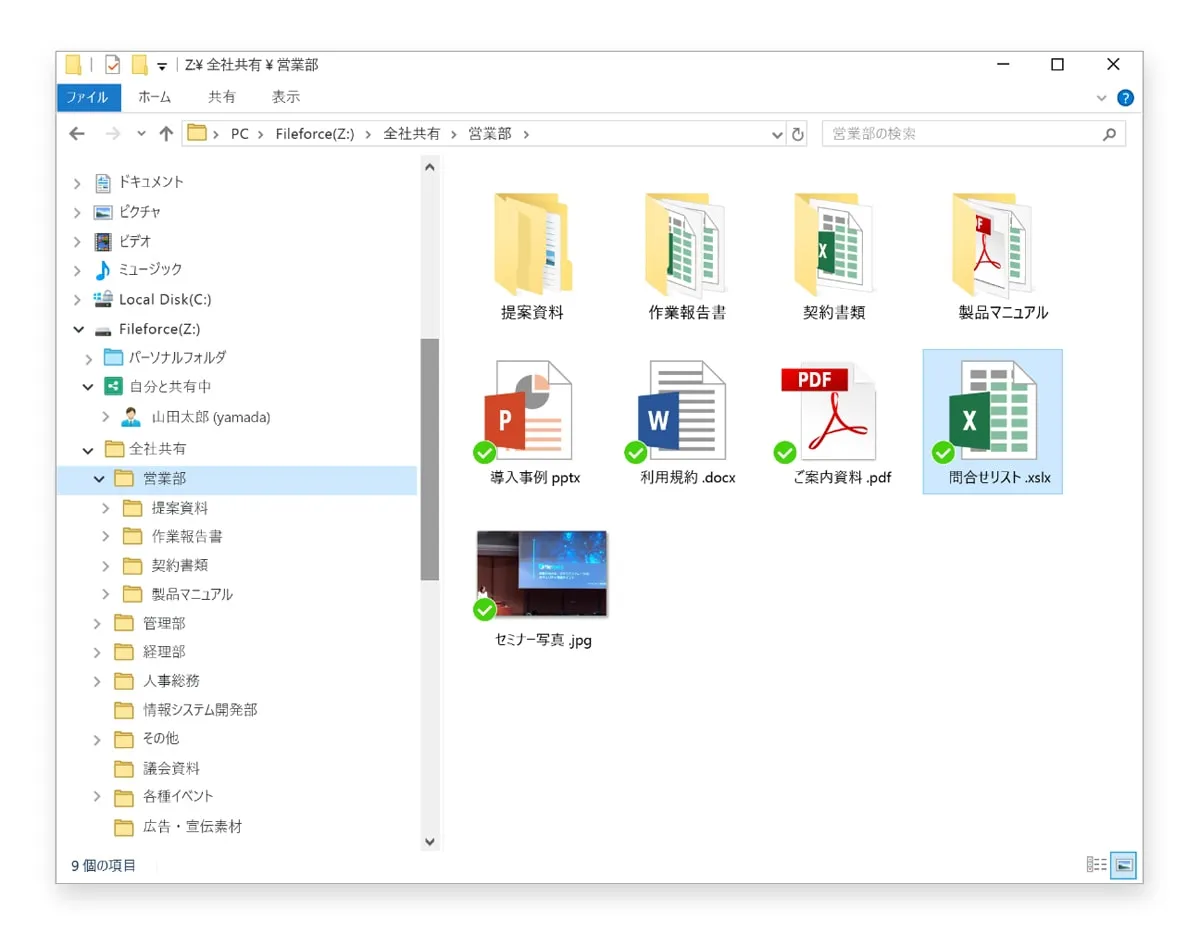
Task: Select the 問合せリスト Excel file icon
Action: pos(992,411)
